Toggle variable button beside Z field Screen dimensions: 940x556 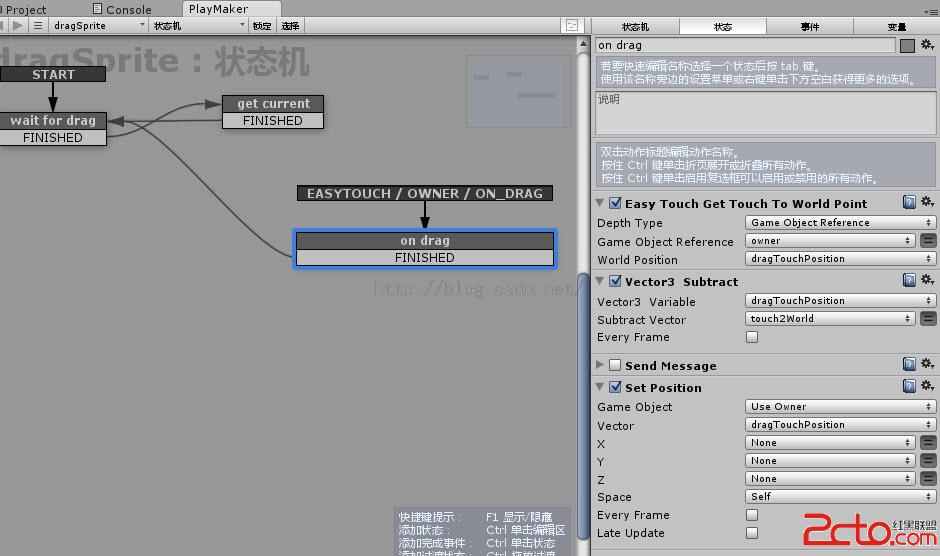click(x=928, y=479)
